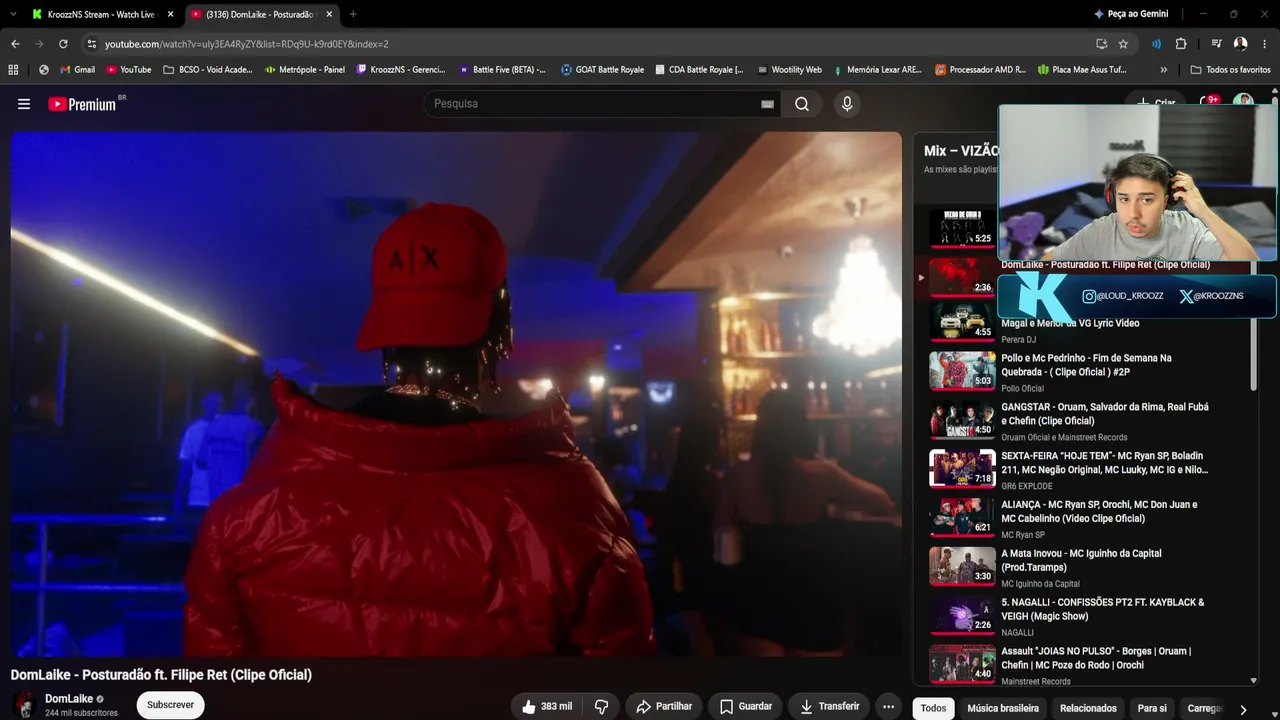Open the tab search dropdown arrow
The height and width of the screenshot is (720, 1280).
(x=15, y=14)
